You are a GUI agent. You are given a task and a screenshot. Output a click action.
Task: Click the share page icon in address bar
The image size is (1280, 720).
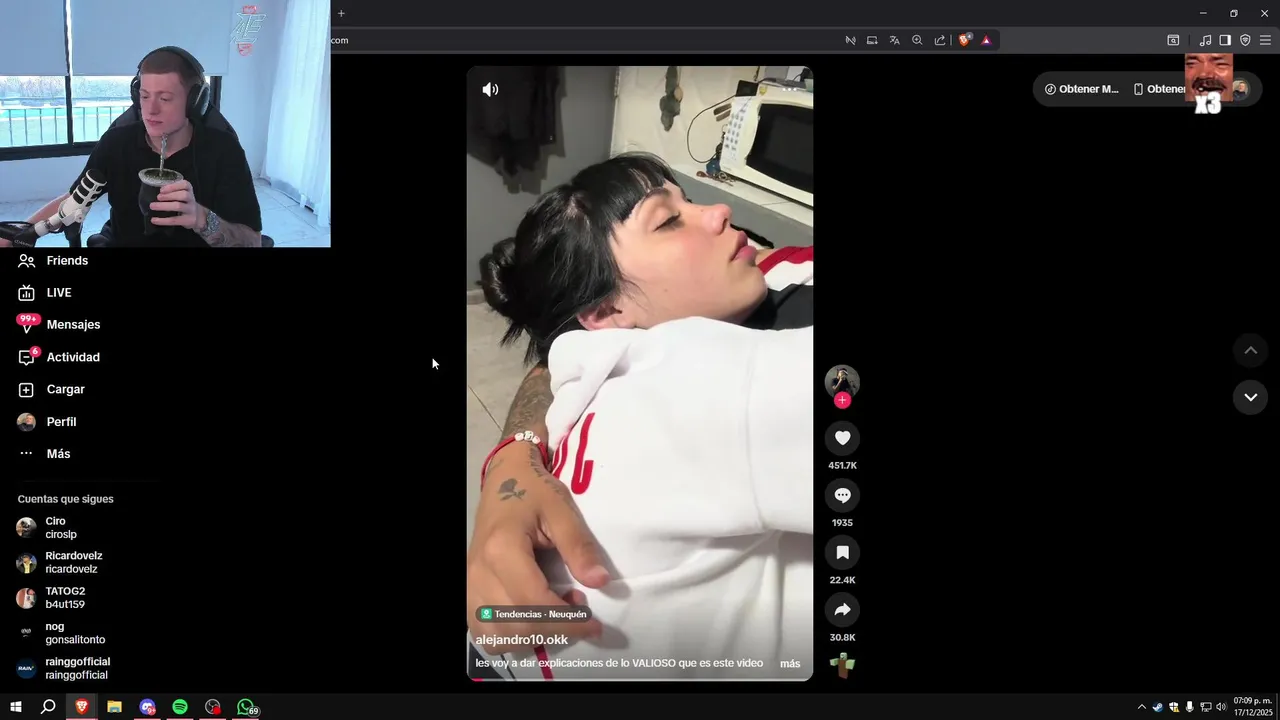click(940, 40)
